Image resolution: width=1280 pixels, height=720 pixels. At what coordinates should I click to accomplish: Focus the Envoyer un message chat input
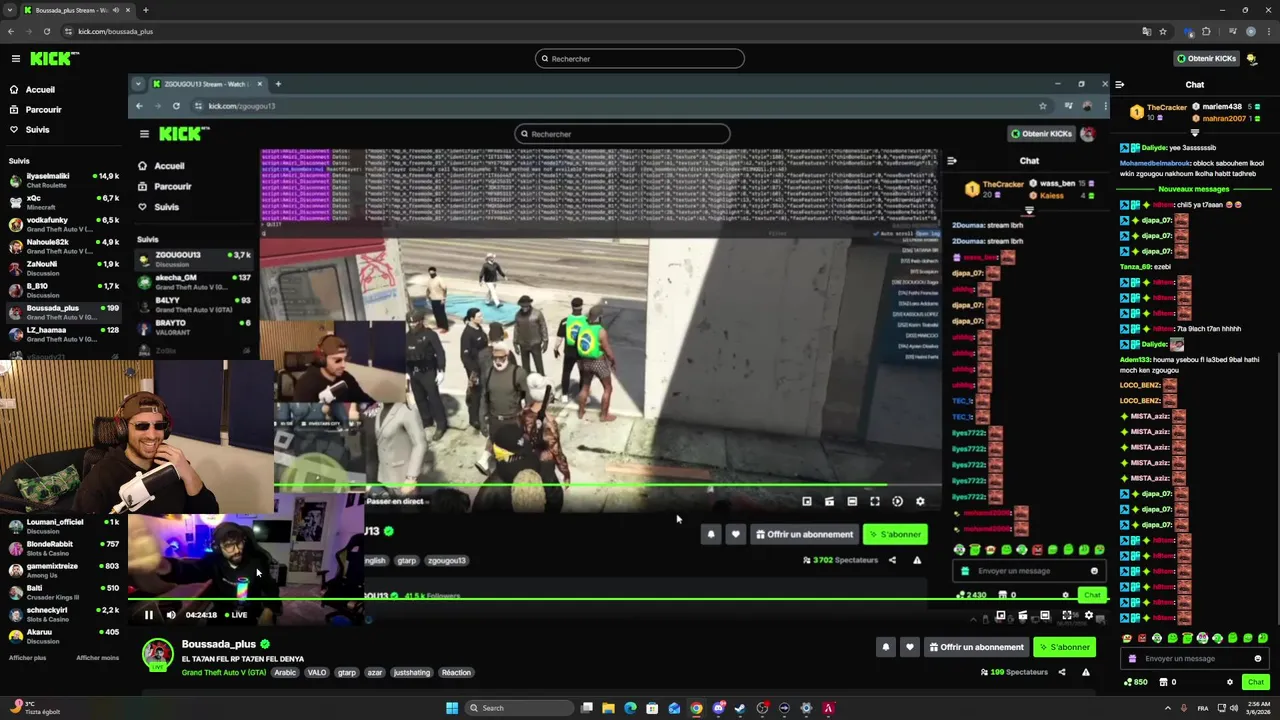click(1194, 659)
